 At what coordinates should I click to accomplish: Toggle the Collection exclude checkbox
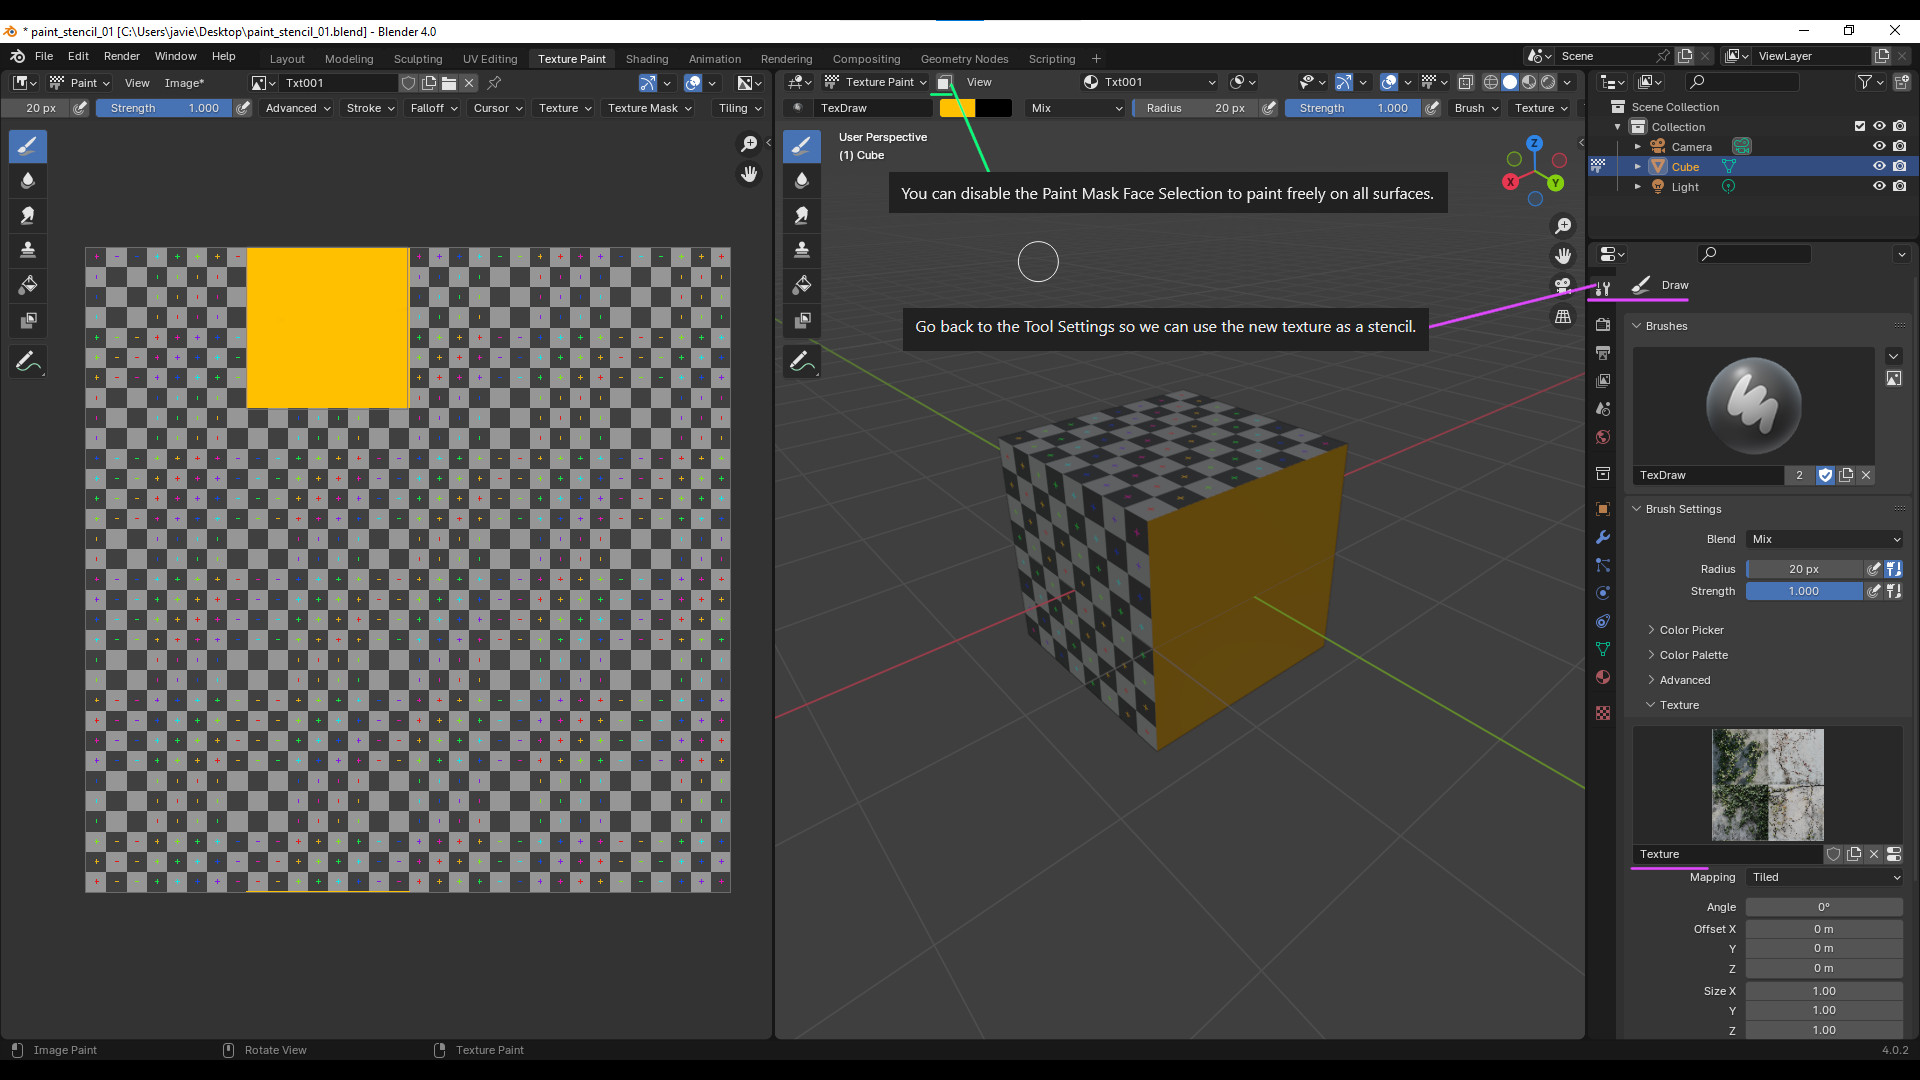click(1860, 126)
